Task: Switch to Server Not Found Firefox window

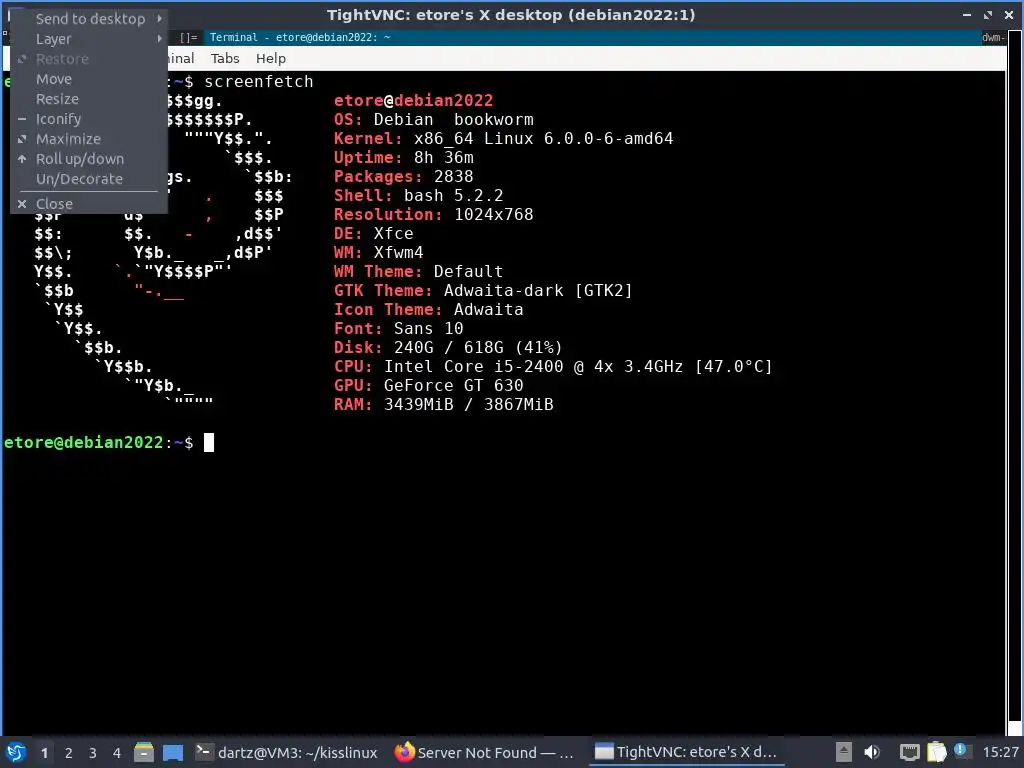Action: coord(484,752)
